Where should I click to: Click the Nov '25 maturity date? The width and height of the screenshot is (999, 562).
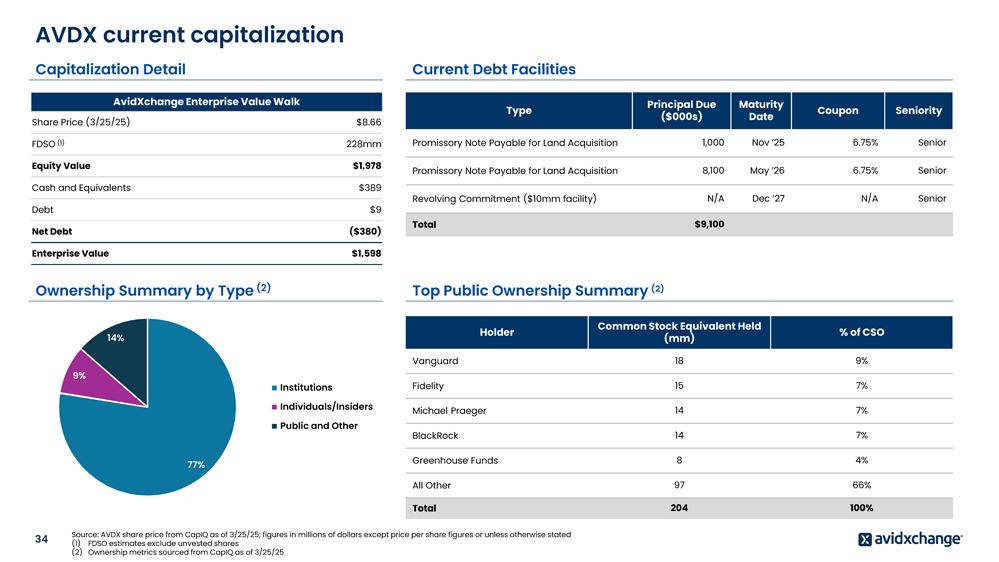click(x=768, y=143)
